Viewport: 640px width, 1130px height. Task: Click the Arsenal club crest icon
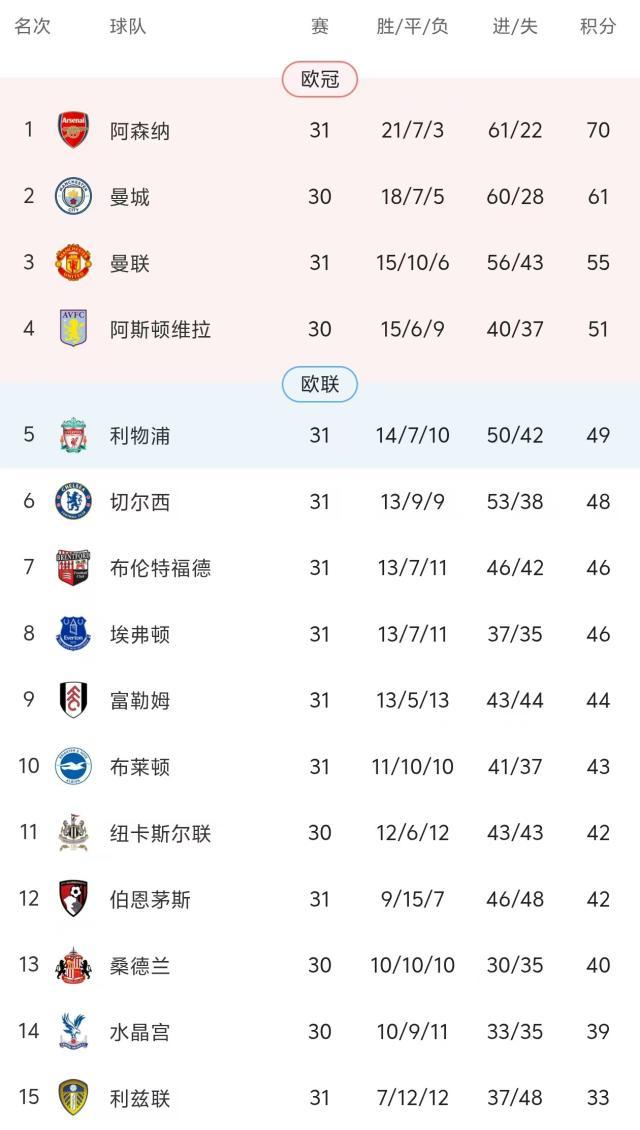pos(73,130)
